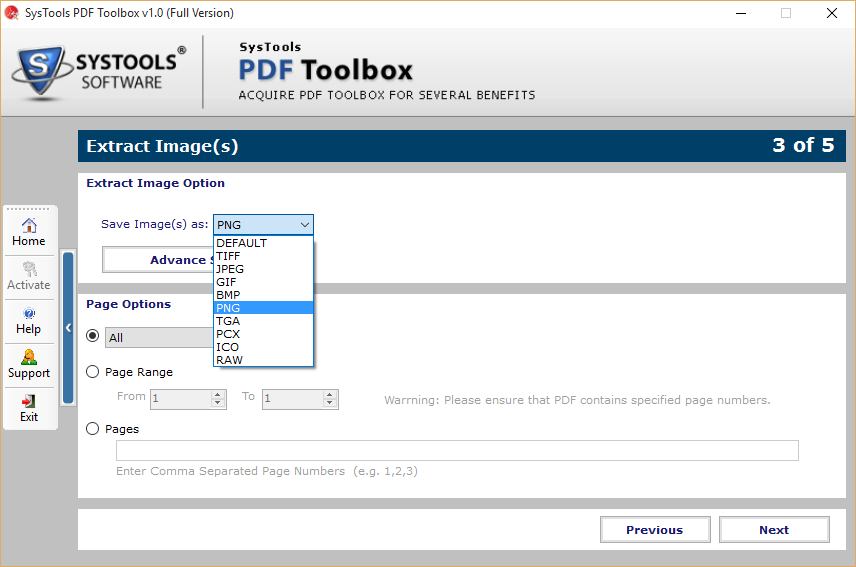856x567 pixels.
Task: Decrease the To page value
Action: (x=330, y=403)
